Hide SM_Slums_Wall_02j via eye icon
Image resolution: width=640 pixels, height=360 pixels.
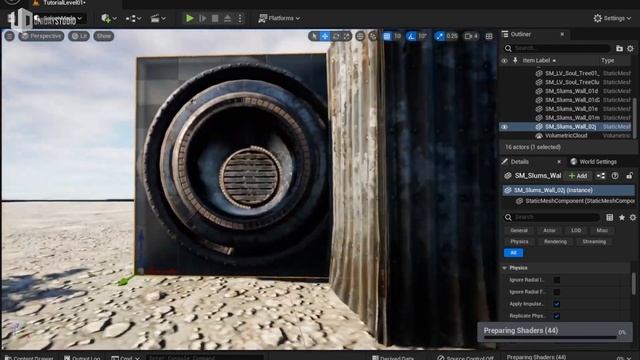[504, 127]
